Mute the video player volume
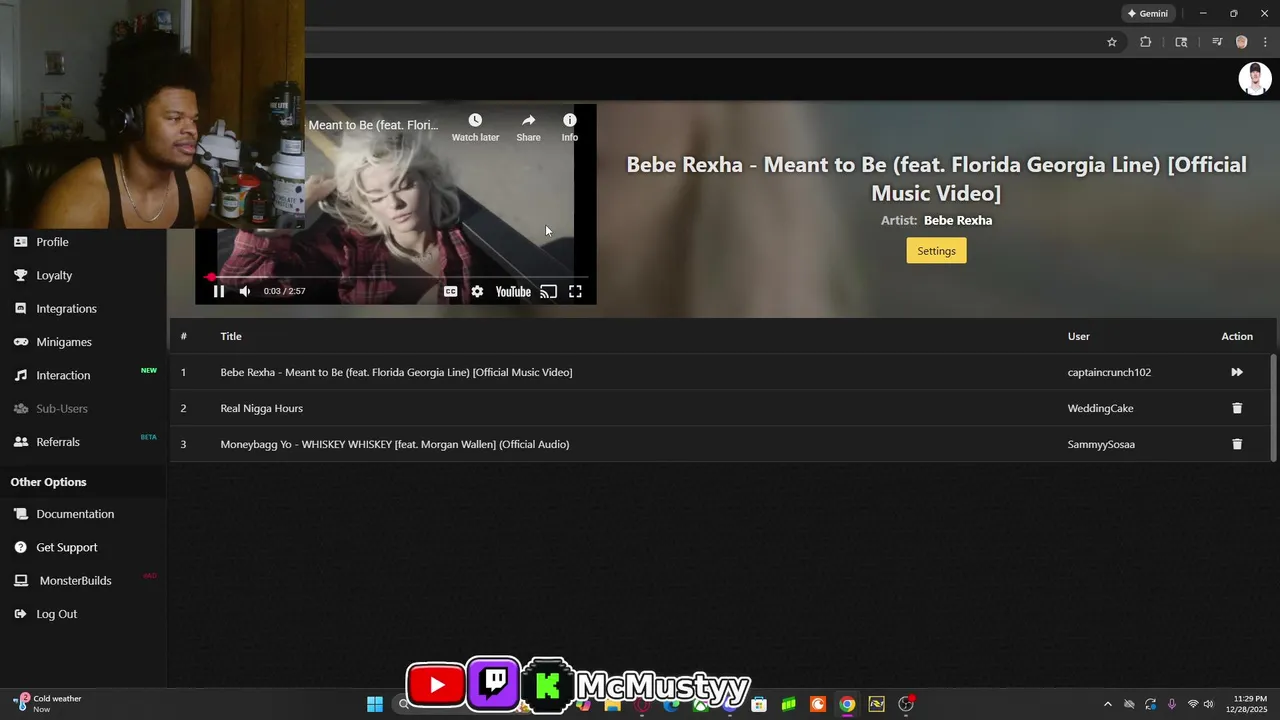This screenshot has width=1280, height=720. click(x=245, y=291)
